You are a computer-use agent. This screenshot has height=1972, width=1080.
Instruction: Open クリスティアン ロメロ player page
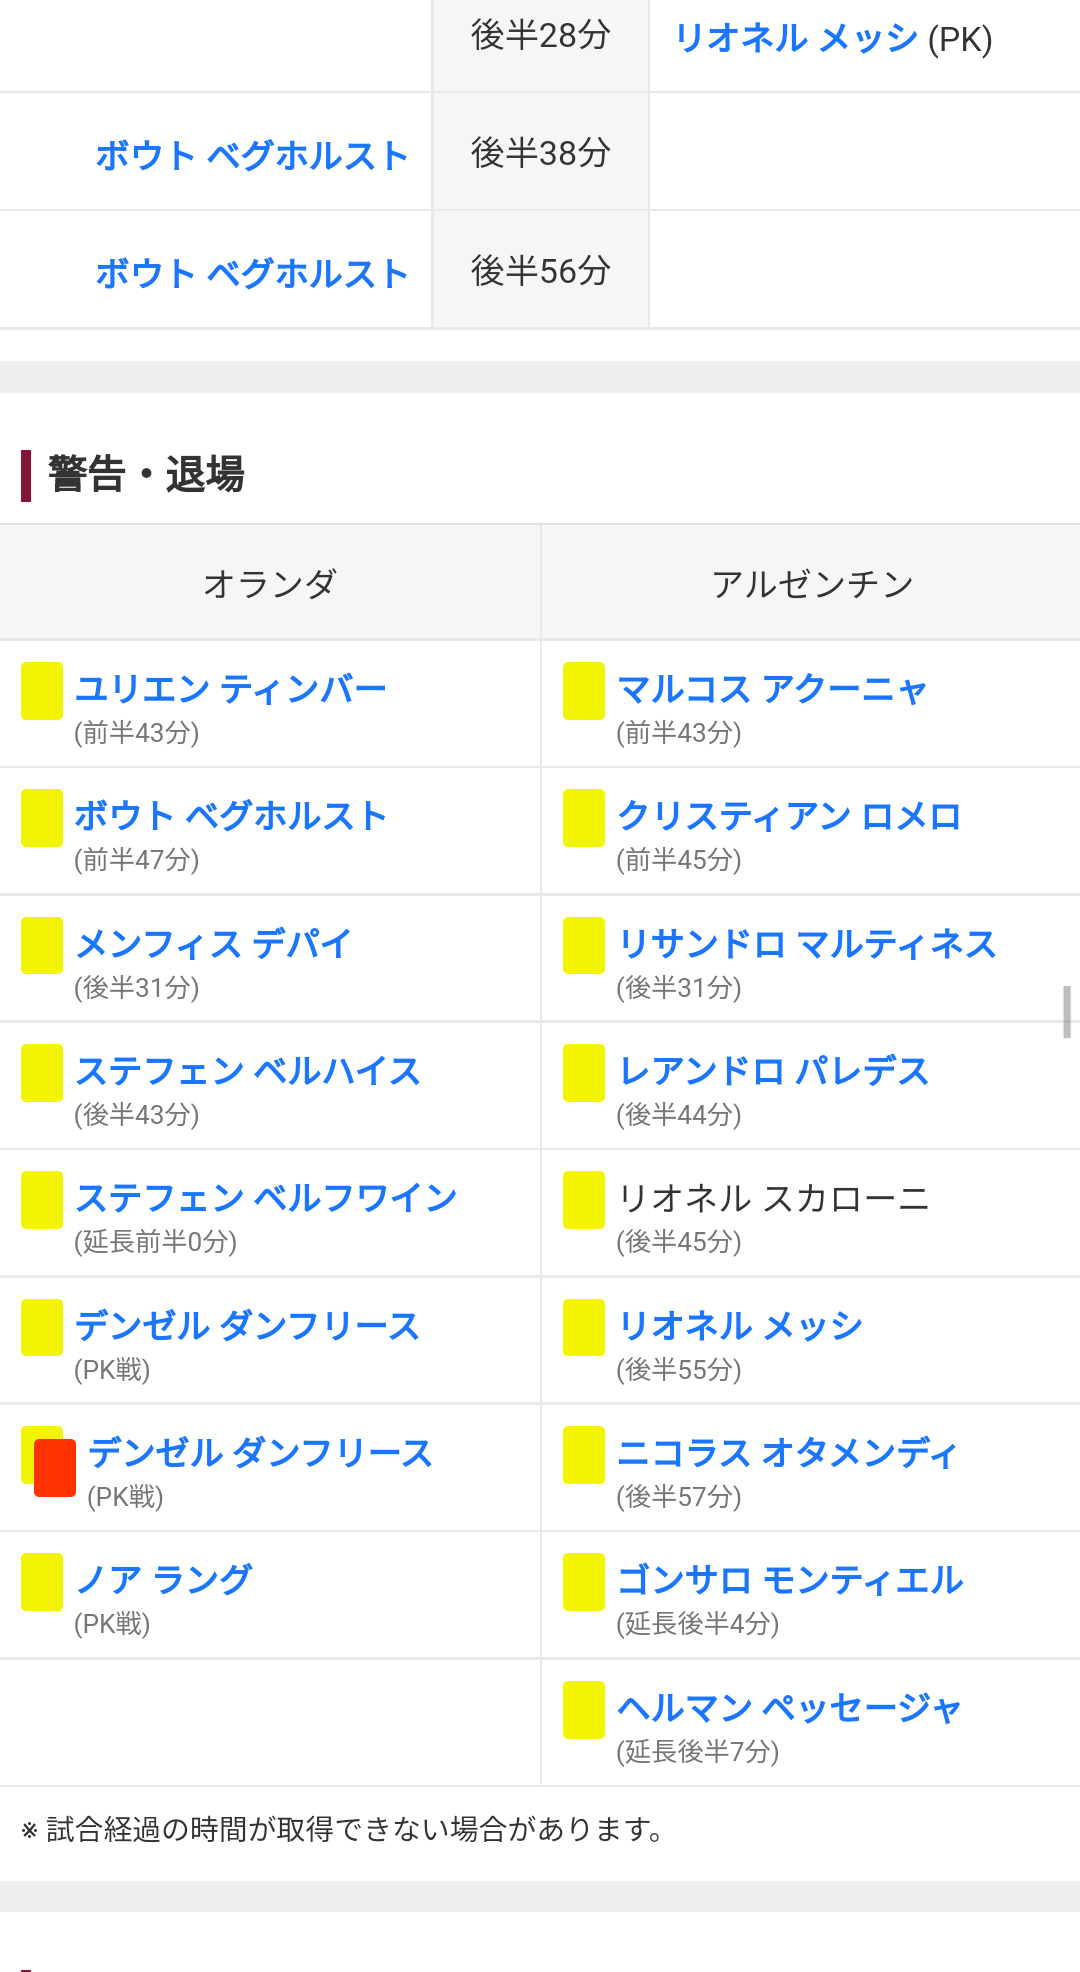click(x=789, y=816)
